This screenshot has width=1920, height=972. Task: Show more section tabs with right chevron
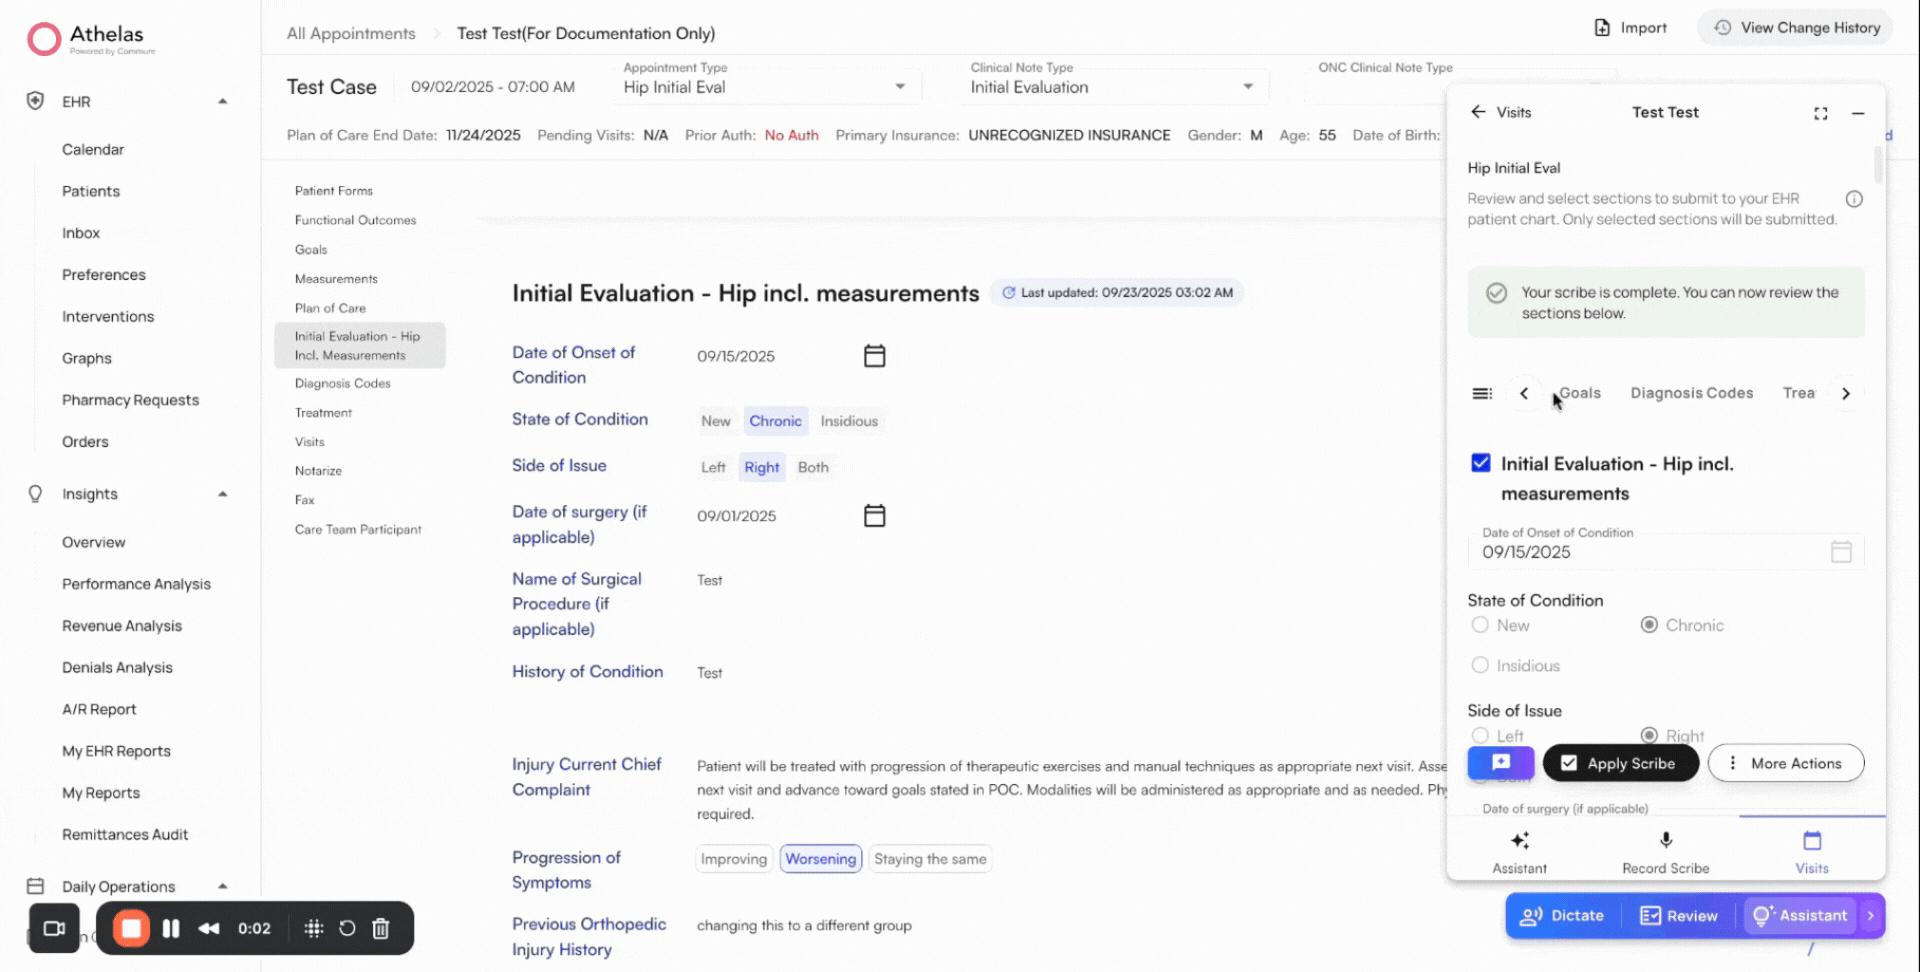pyautogui.click(x=1846, y=394)
